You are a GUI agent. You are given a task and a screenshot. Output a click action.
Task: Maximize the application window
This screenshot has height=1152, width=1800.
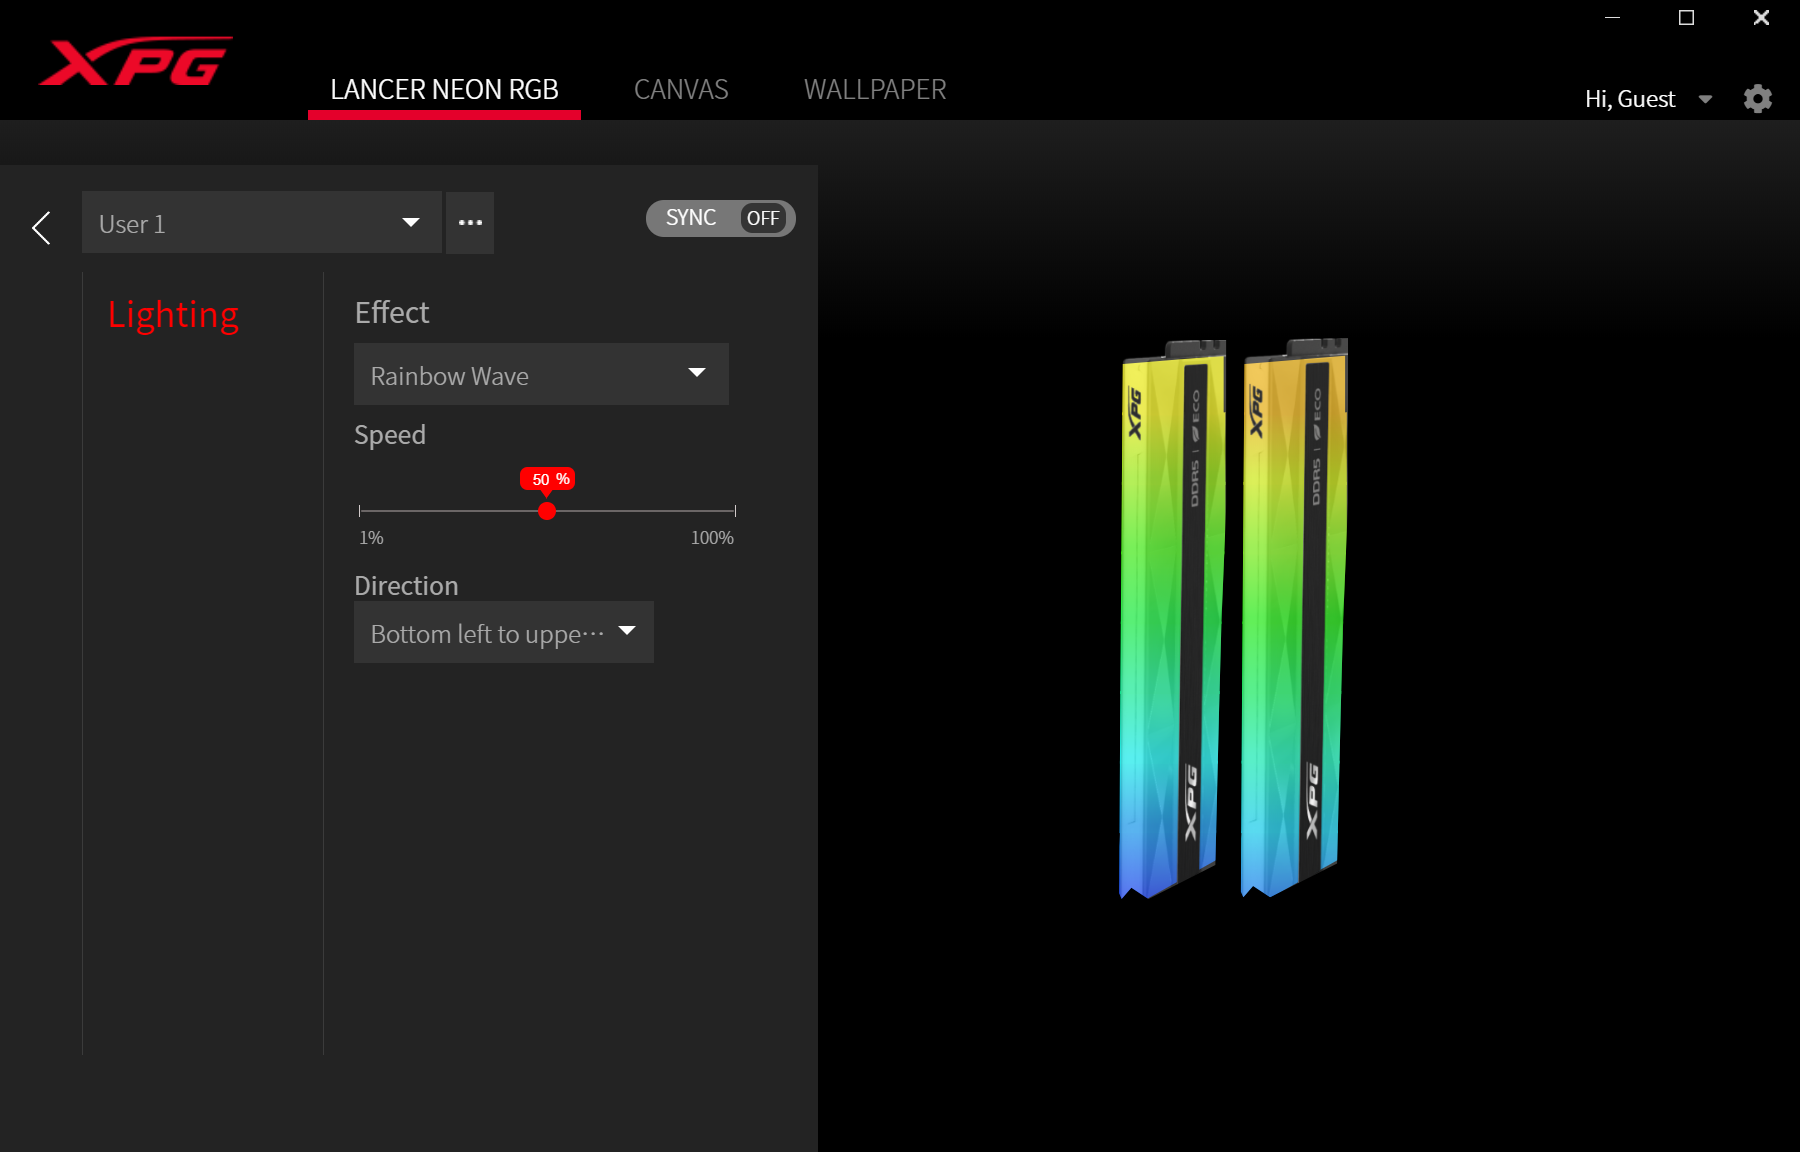tap(1686, 18)
